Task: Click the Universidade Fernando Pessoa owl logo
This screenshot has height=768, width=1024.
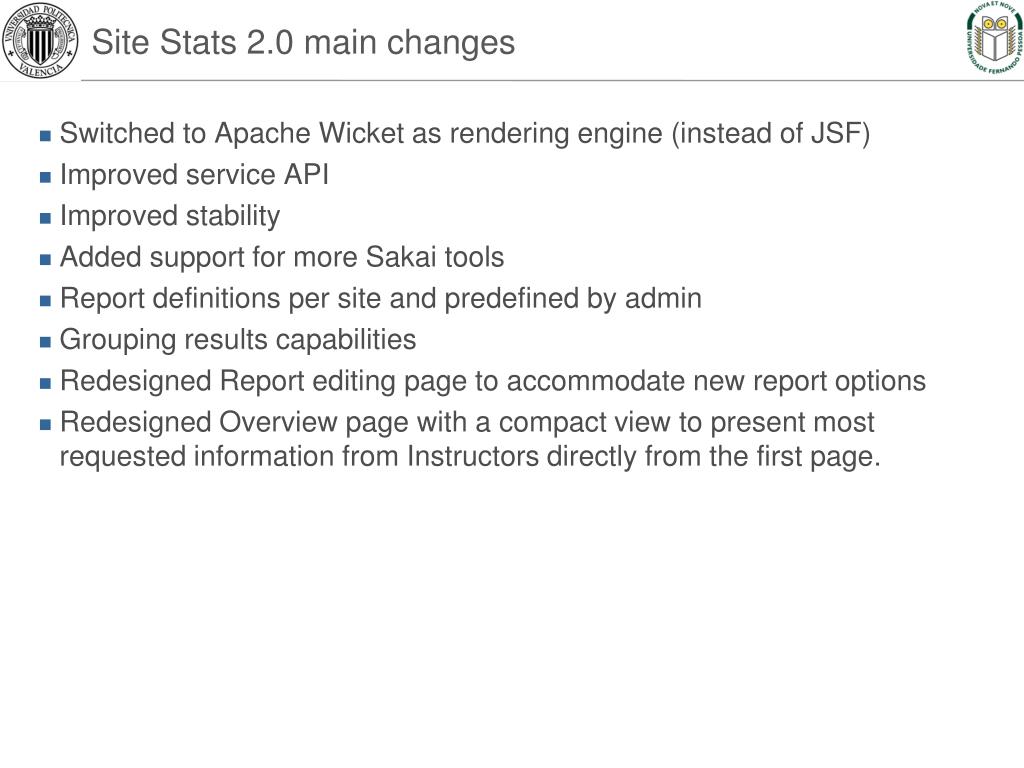Action: click(995, 38)
